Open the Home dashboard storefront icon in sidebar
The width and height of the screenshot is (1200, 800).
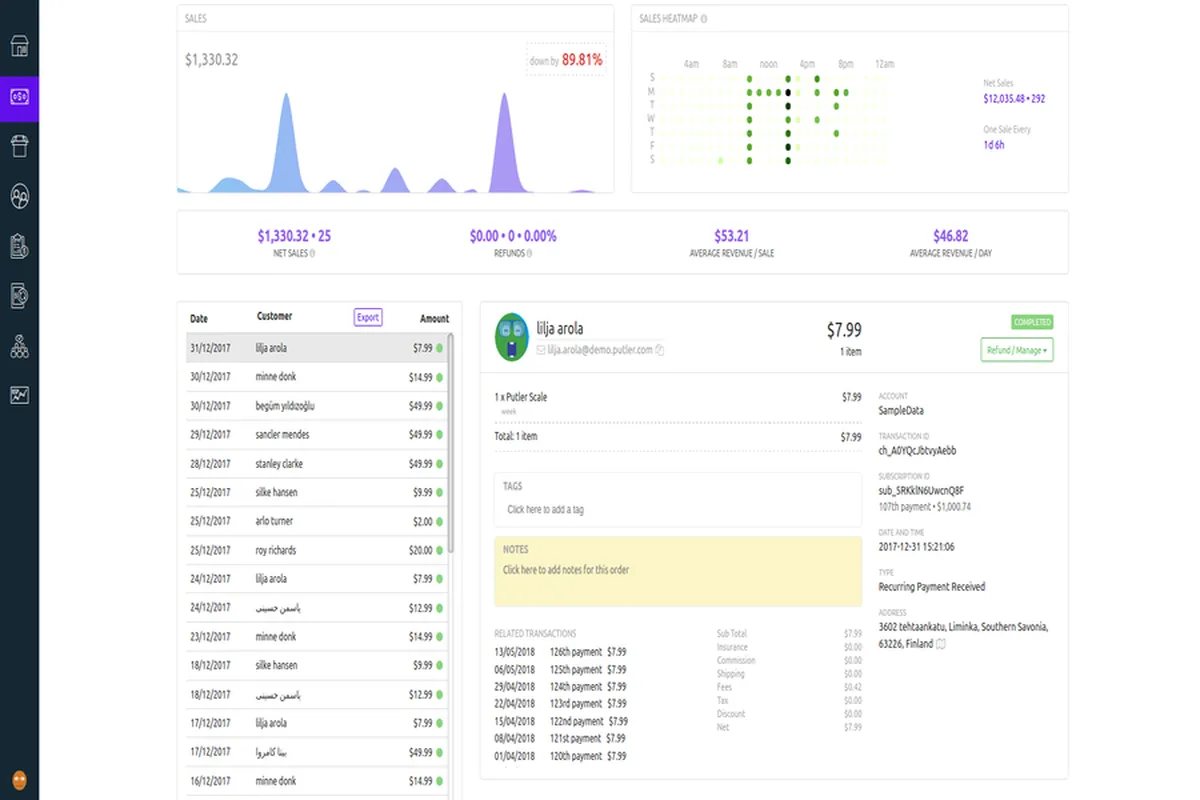pyautogui.click(x=19, y=46)
